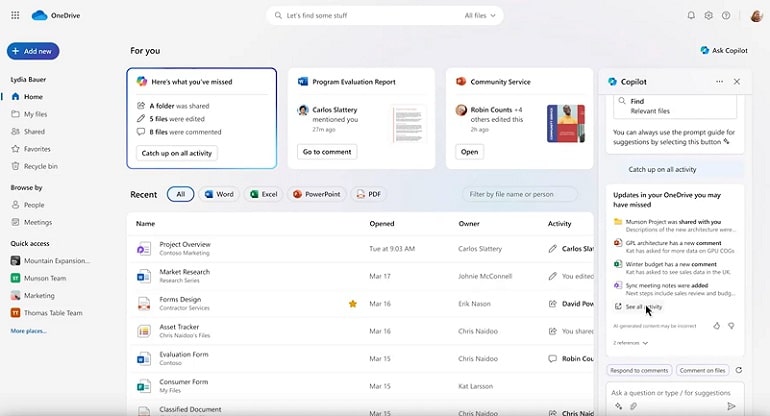Open Marketing quick access item
This screenshot has height=416, width=770.
(32, 296)
